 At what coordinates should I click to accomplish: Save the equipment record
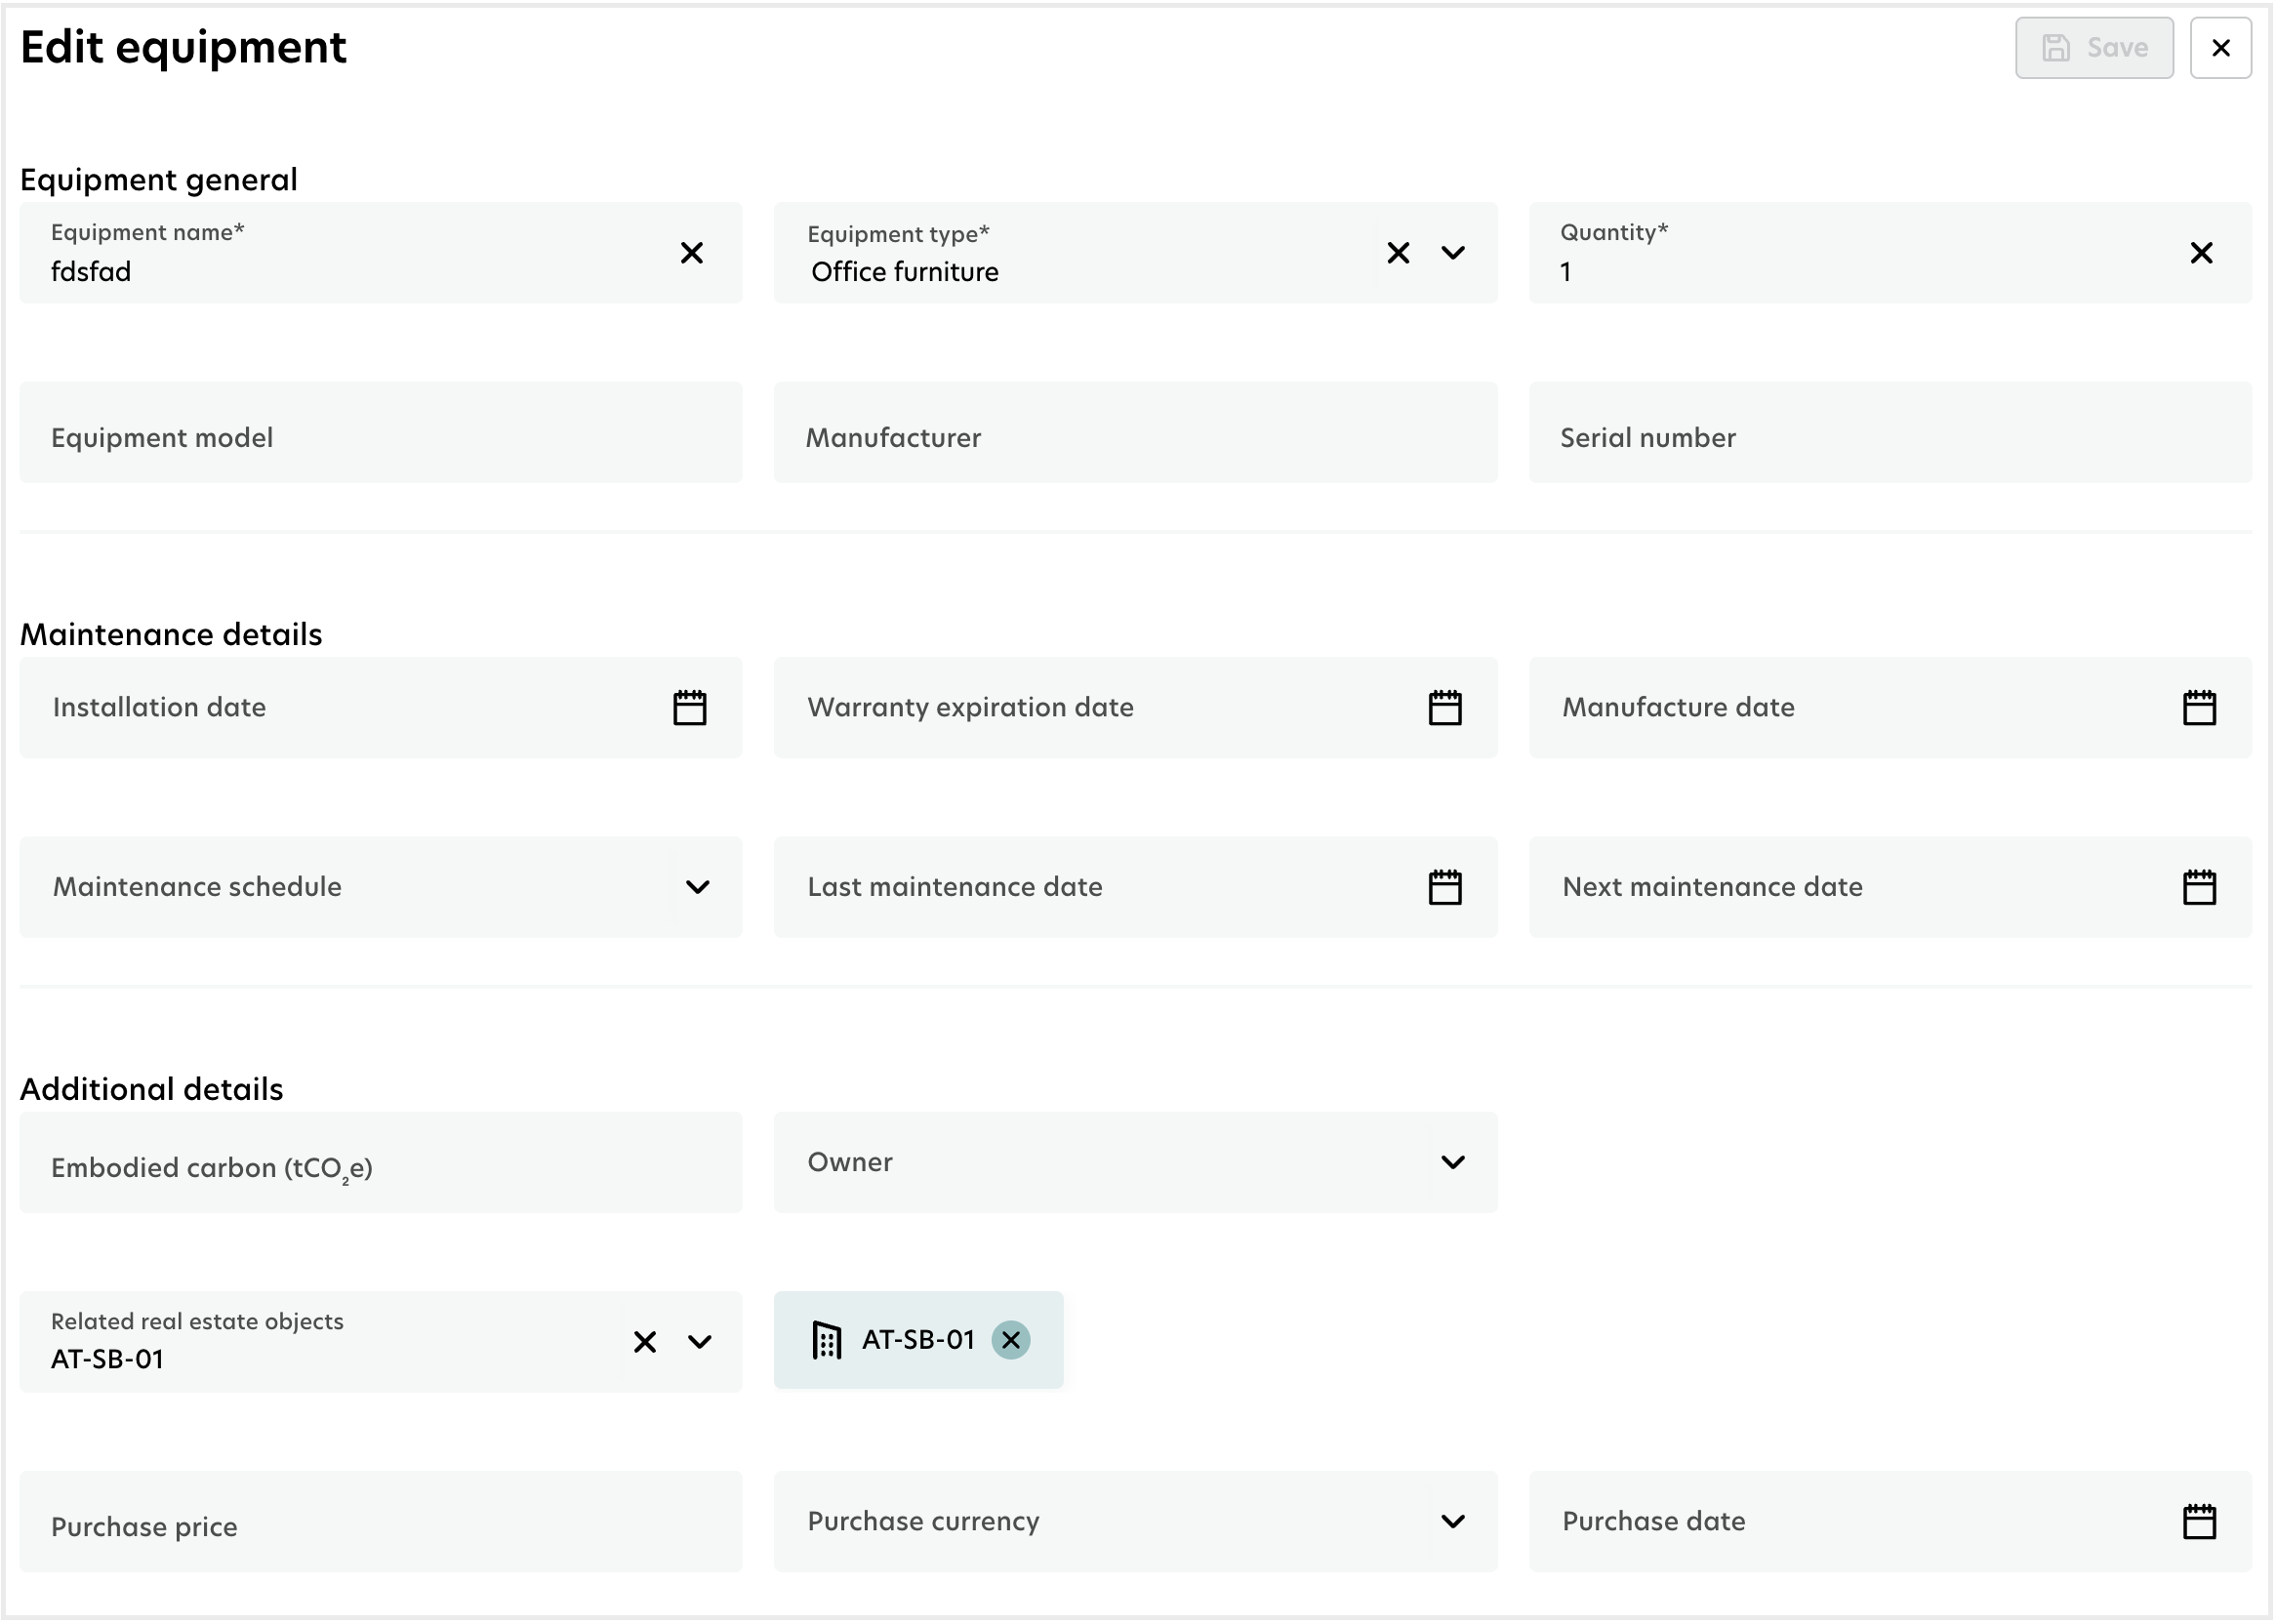click(x=2093, y=49)
